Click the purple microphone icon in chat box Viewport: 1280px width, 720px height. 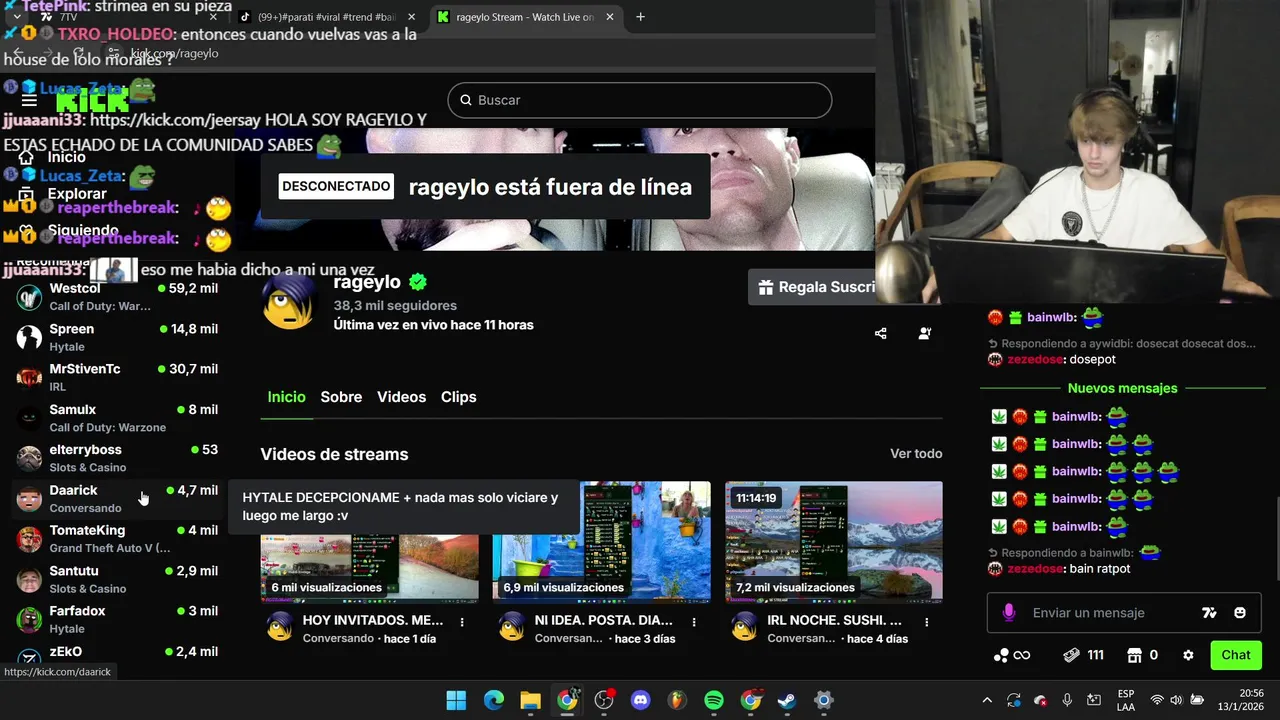(x=1009, y=612)
